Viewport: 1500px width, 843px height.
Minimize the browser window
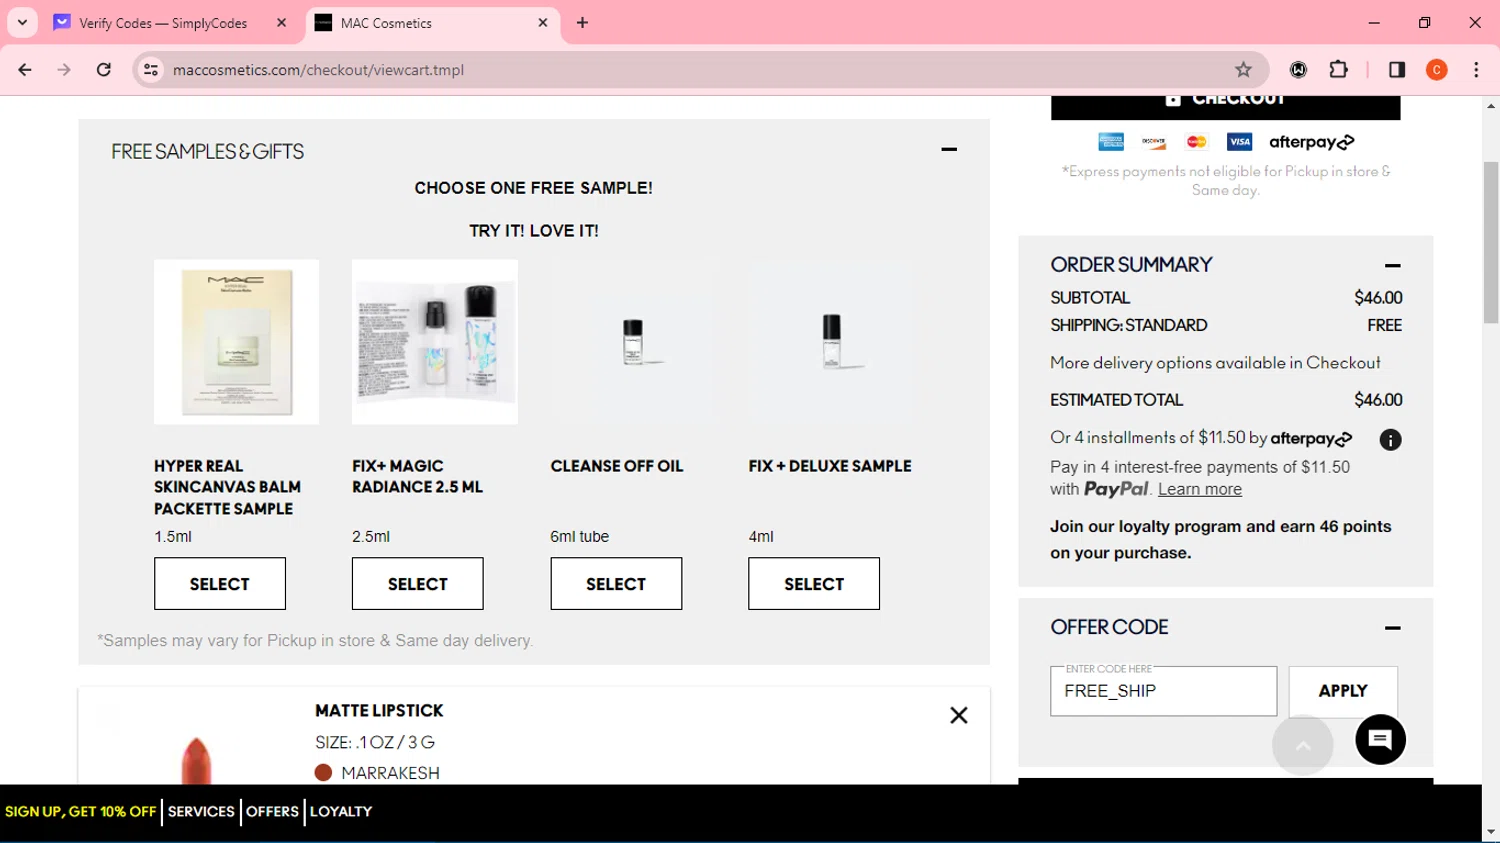(1374, 22)
